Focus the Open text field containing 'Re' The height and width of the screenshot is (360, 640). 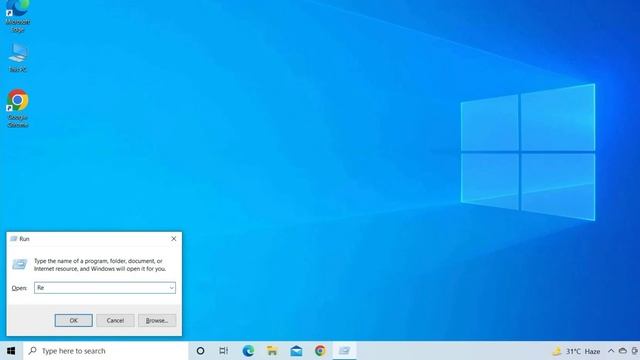coord(105,288)
